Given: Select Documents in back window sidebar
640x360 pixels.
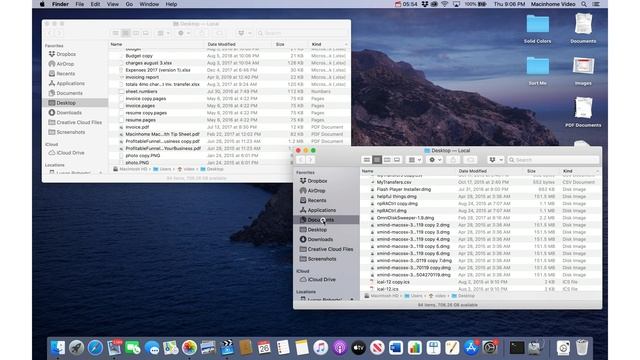Looking at the screenshot, I should point(69,93).
